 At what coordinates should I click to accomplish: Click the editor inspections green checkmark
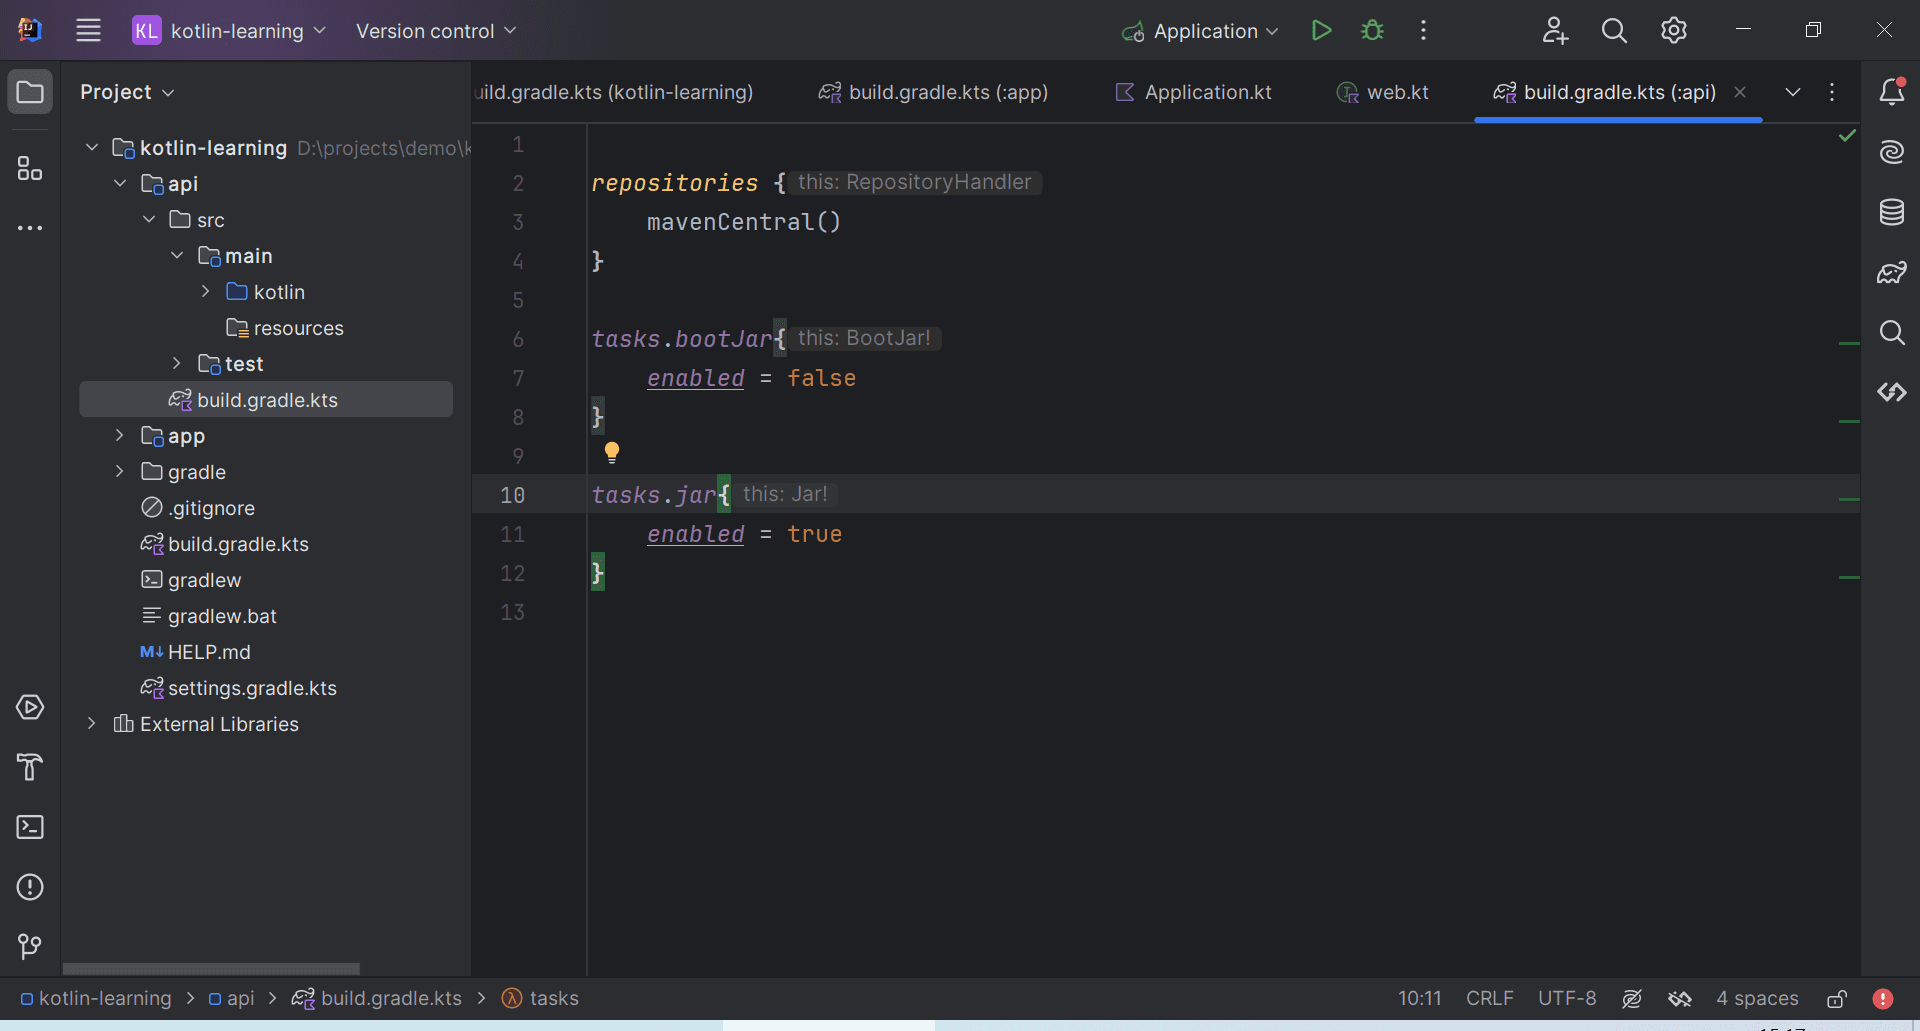point(1847,135)
